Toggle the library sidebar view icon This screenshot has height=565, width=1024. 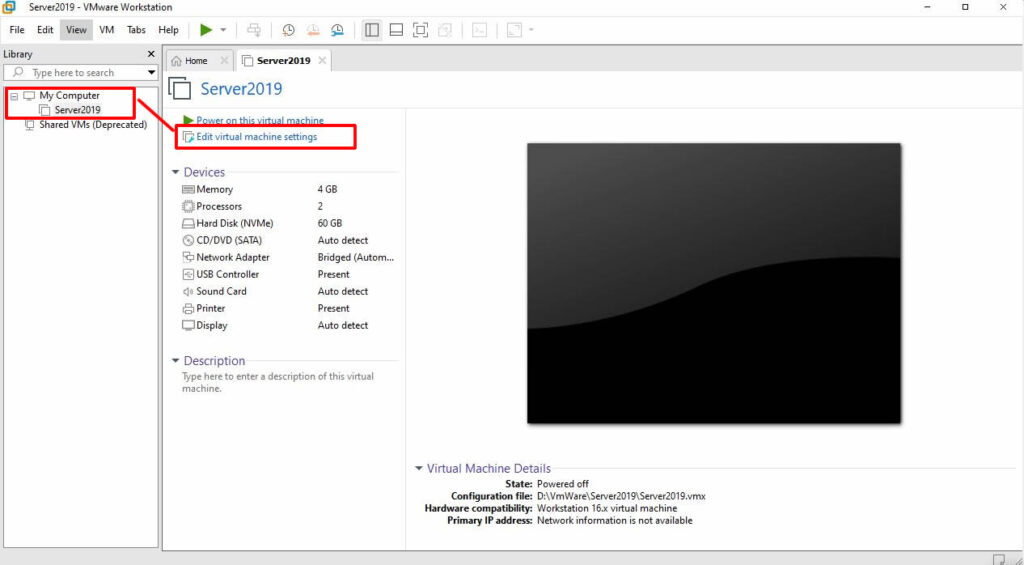point(372,30)
